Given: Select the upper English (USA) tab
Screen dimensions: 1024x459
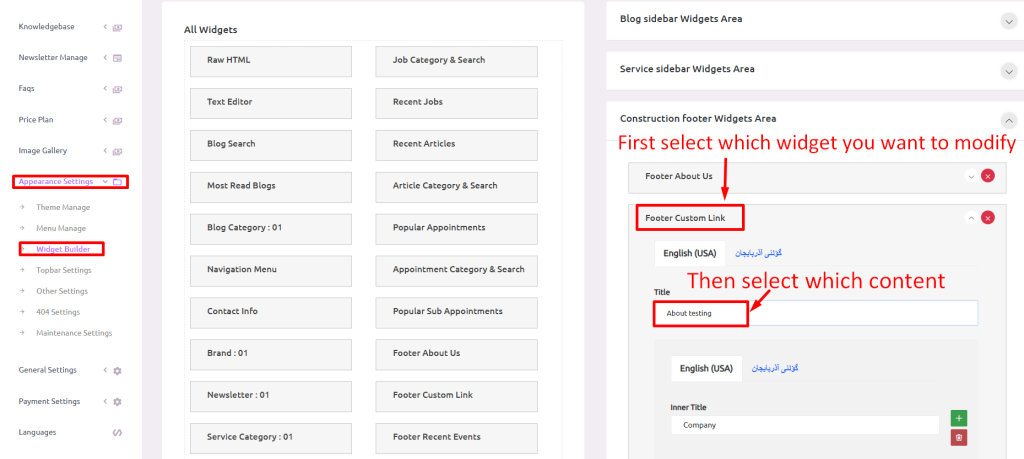Looking at the screenshot, I should click(690, 253).
